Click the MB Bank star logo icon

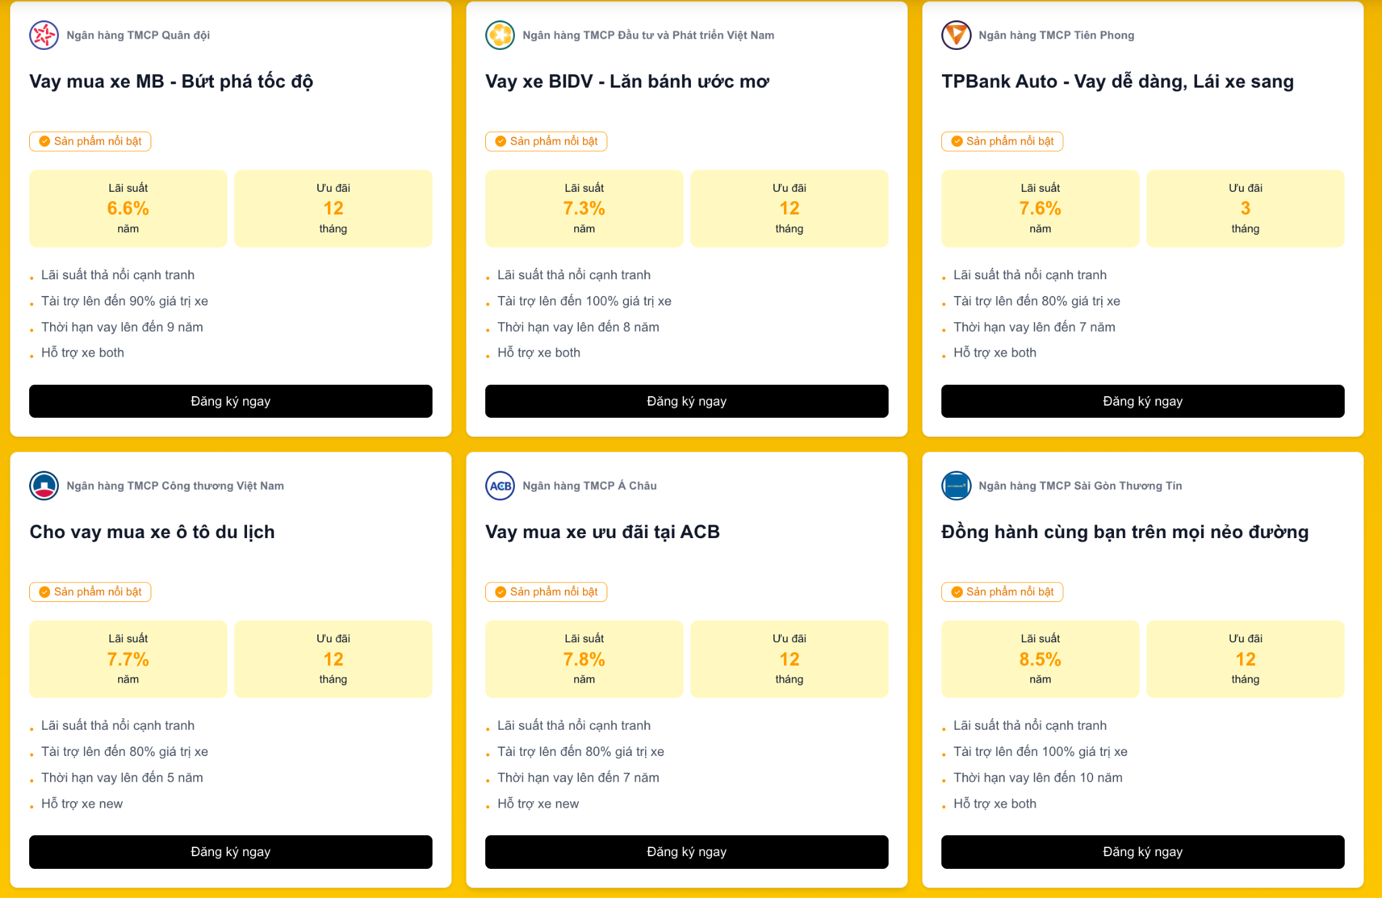click(44, 35)
